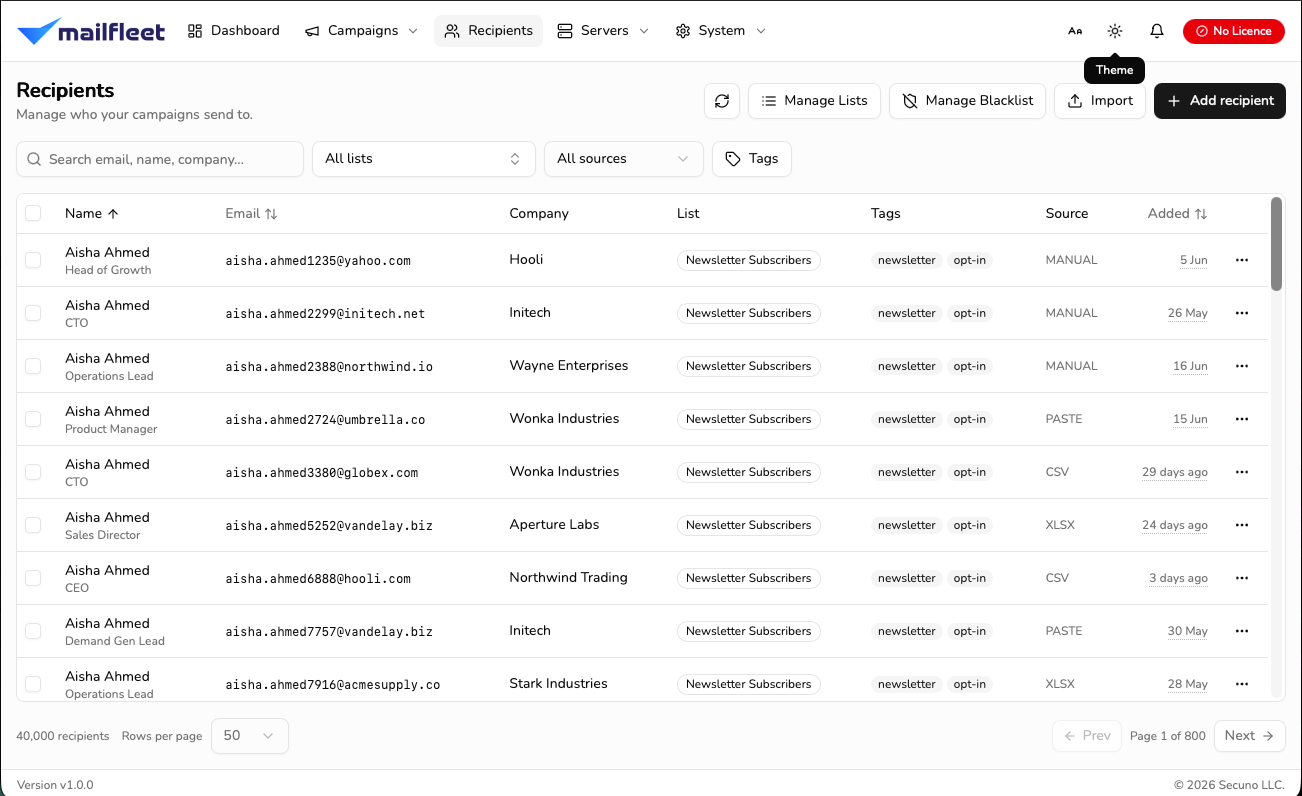
Task: Click opt-in tag in aisha.ahmed2299@initech.net row
Action: point(970,313)
